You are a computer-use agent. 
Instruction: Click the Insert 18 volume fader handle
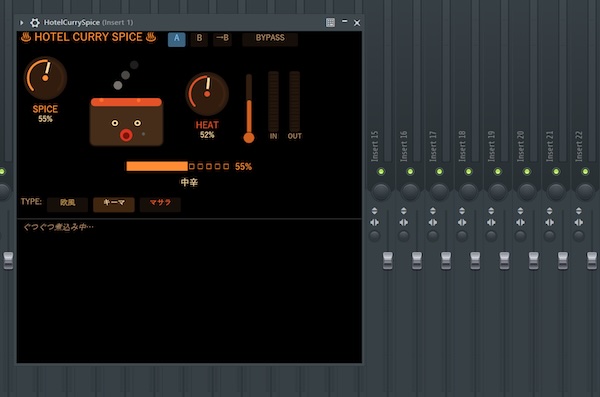pos(475,261)
